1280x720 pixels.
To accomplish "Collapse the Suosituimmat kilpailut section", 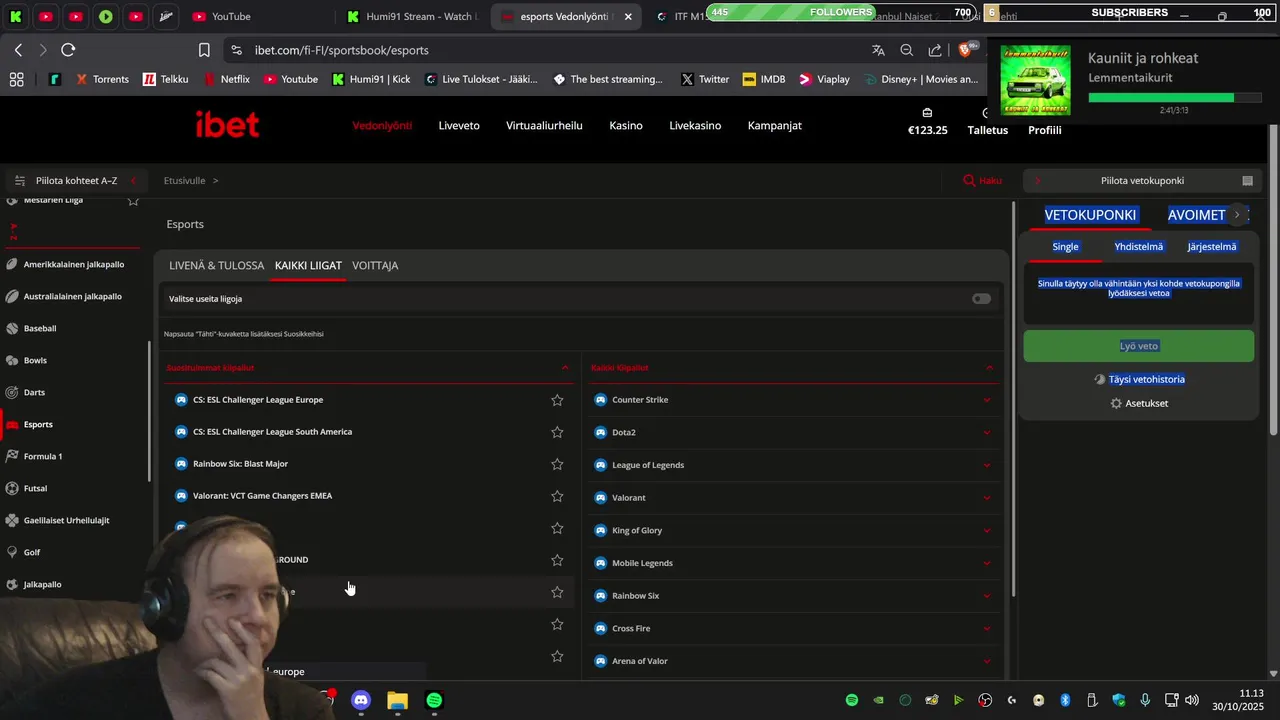I will 565,368.
